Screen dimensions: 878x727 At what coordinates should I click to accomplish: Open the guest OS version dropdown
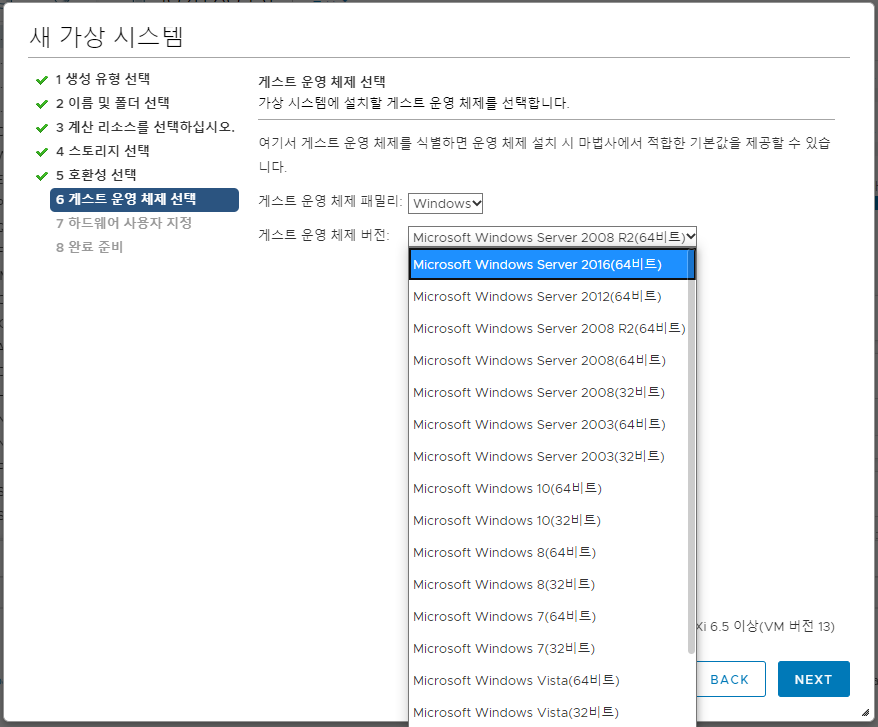[x=552, y=237]
